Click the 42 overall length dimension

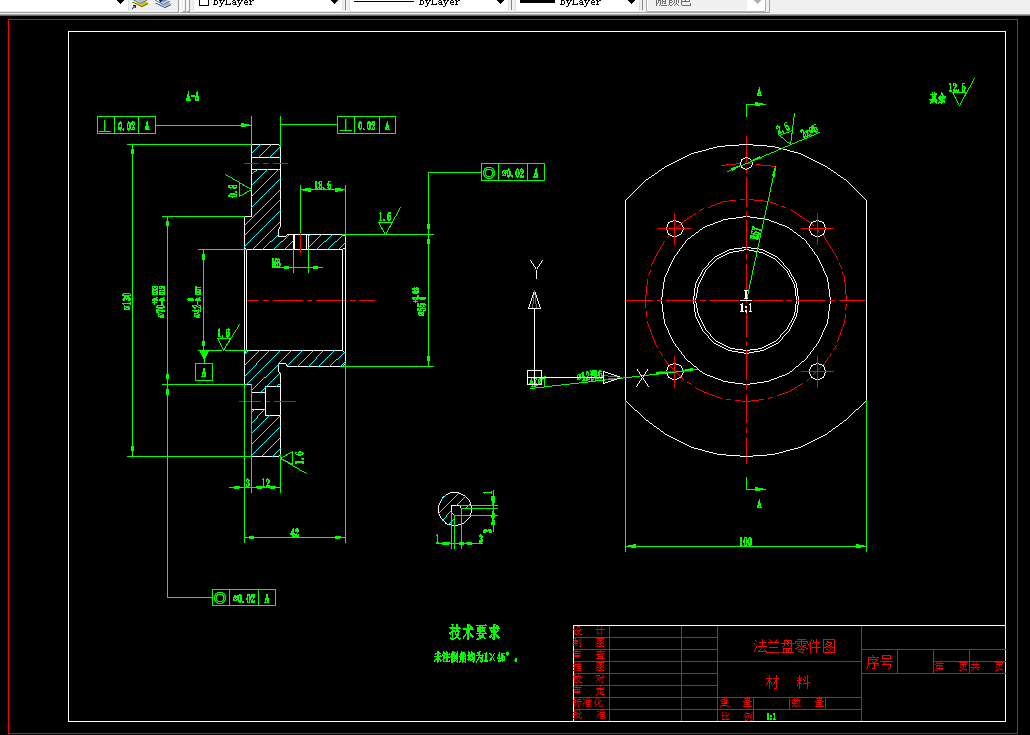294,533
